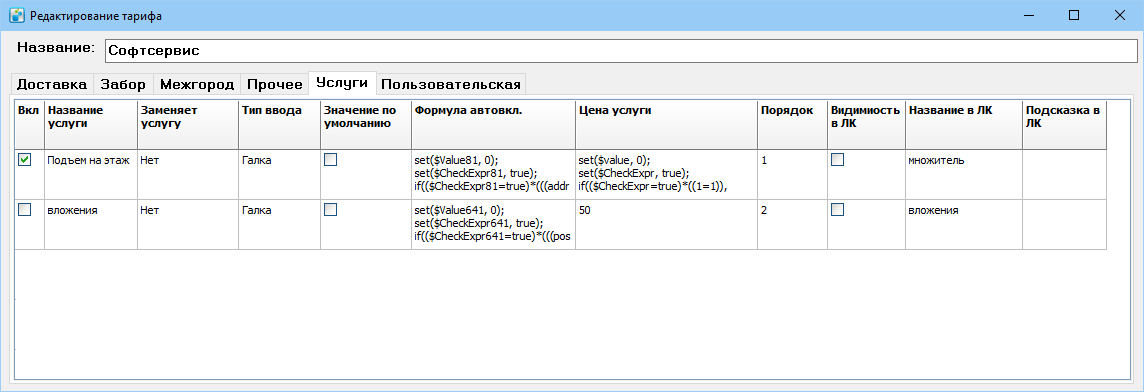Open the Забор tab

pyautogui.click(x=123, y=84)
